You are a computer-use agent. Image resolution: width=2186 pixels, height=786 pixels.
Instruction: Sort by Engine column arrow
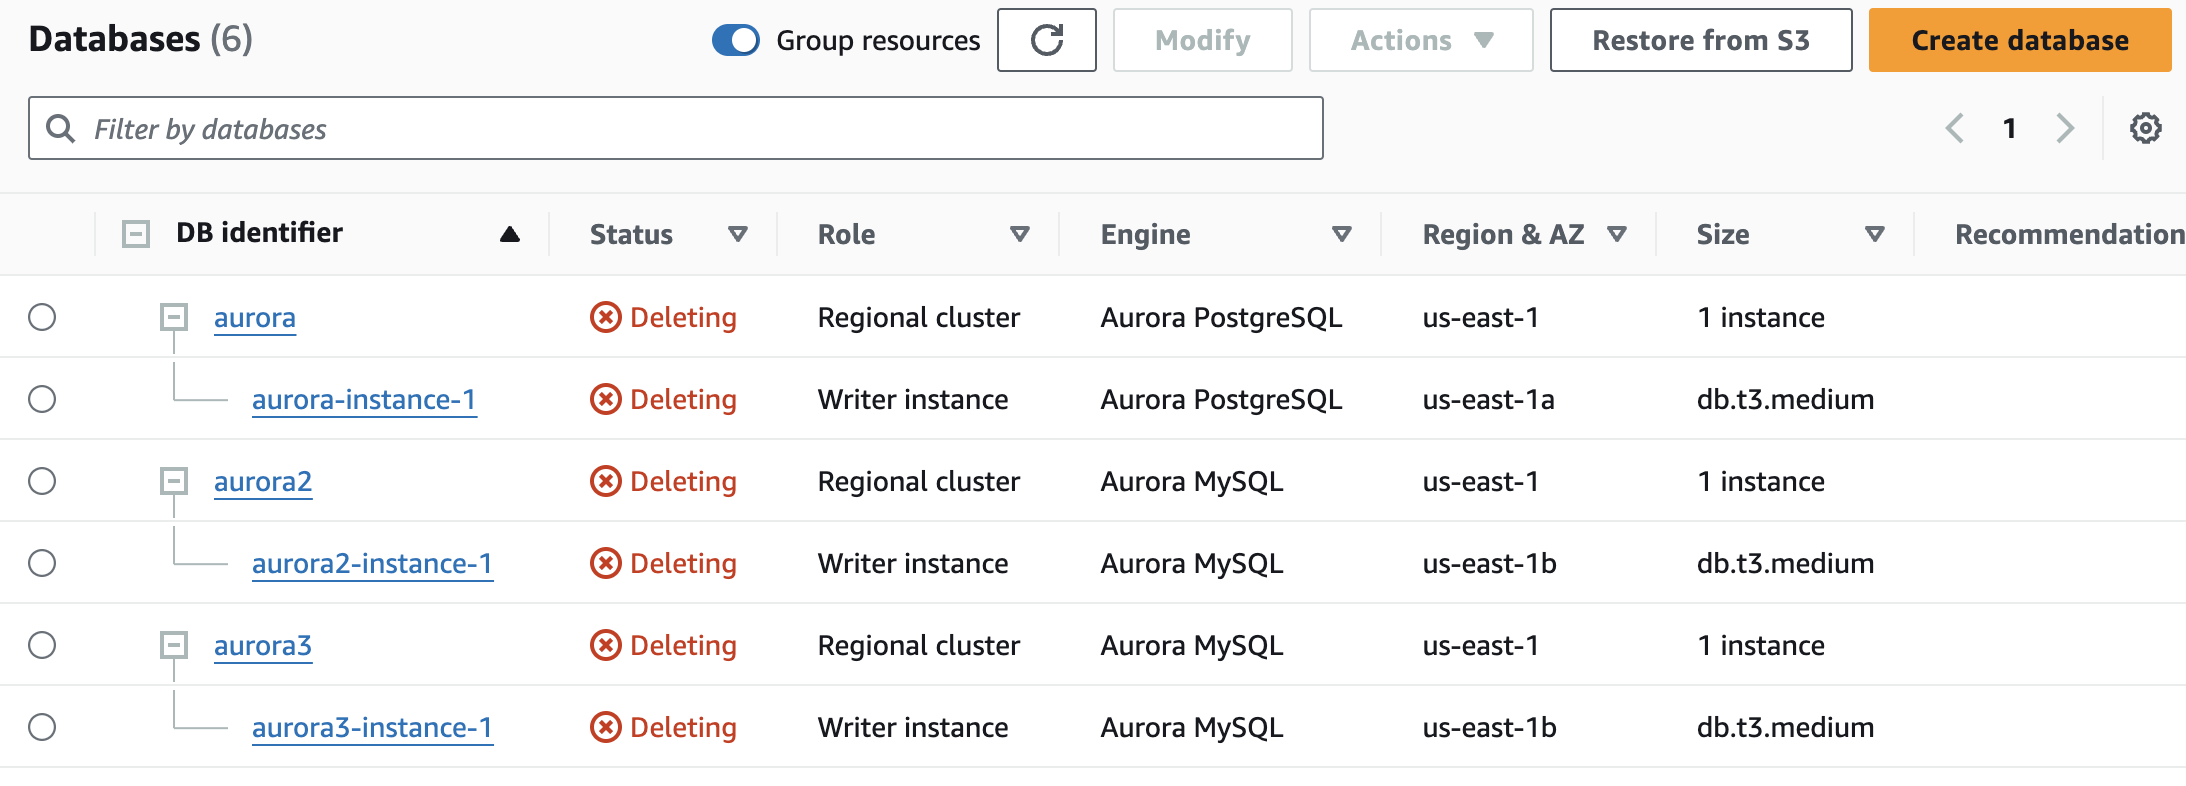1342,234
